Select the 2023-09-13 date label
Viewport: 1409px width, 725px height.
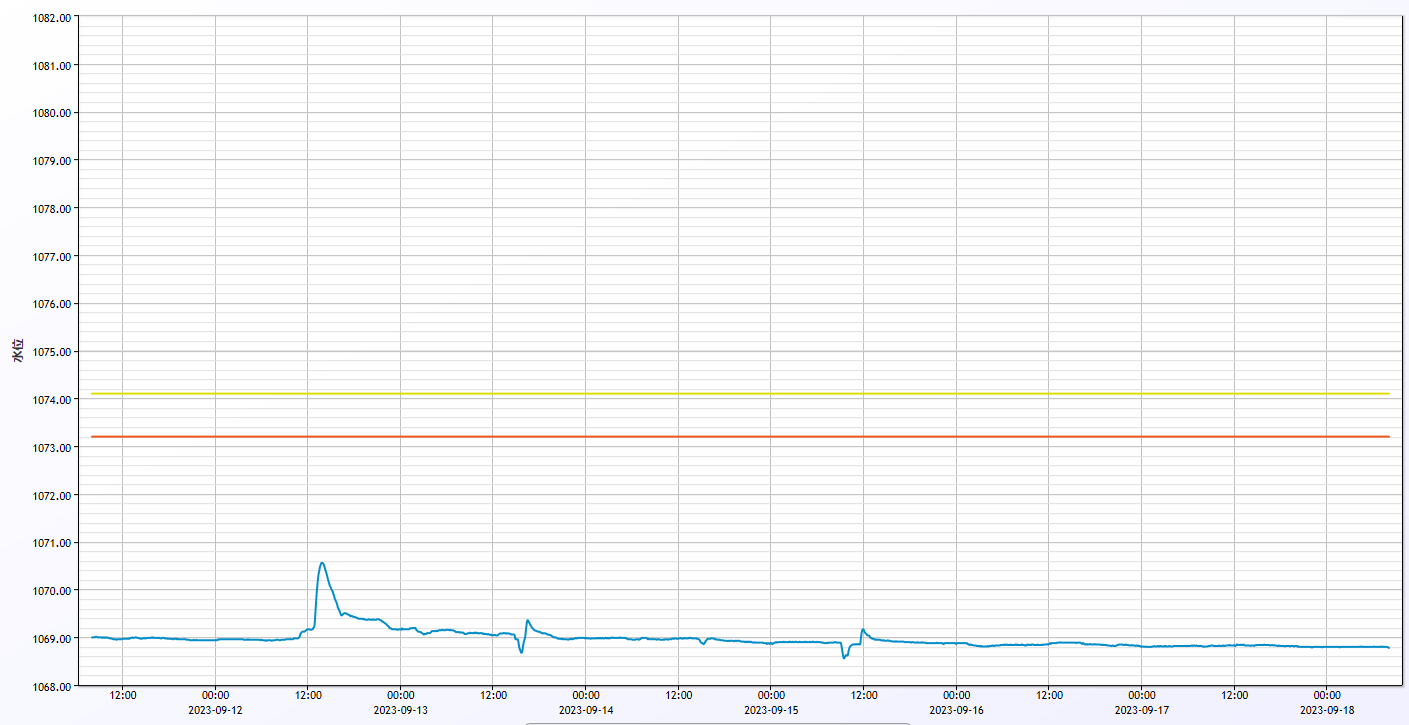pyautogui.click(x=400, y=710)
